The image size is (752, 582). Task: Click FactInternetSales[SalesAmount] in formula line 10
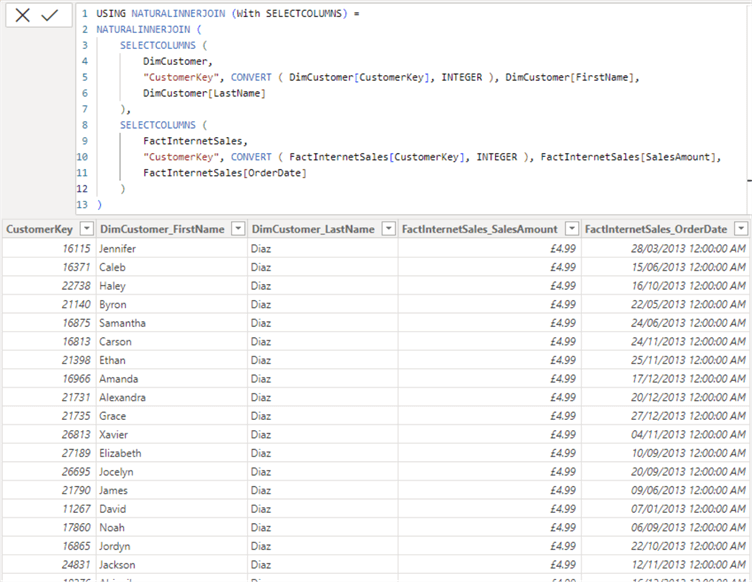click(628, 157)
